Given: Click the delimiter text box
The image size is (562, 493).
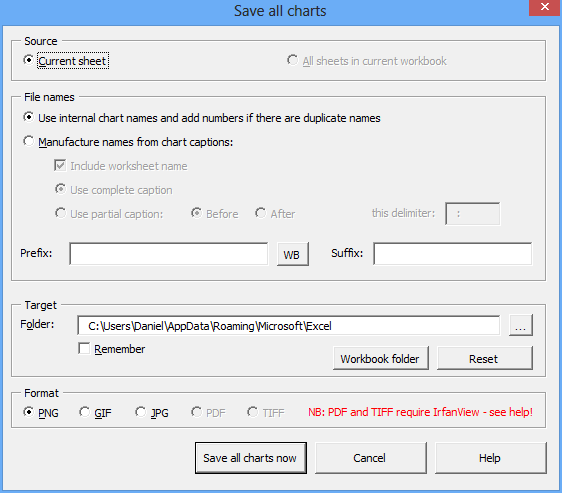Looking at the screenshot, I should tap(472, 214).
